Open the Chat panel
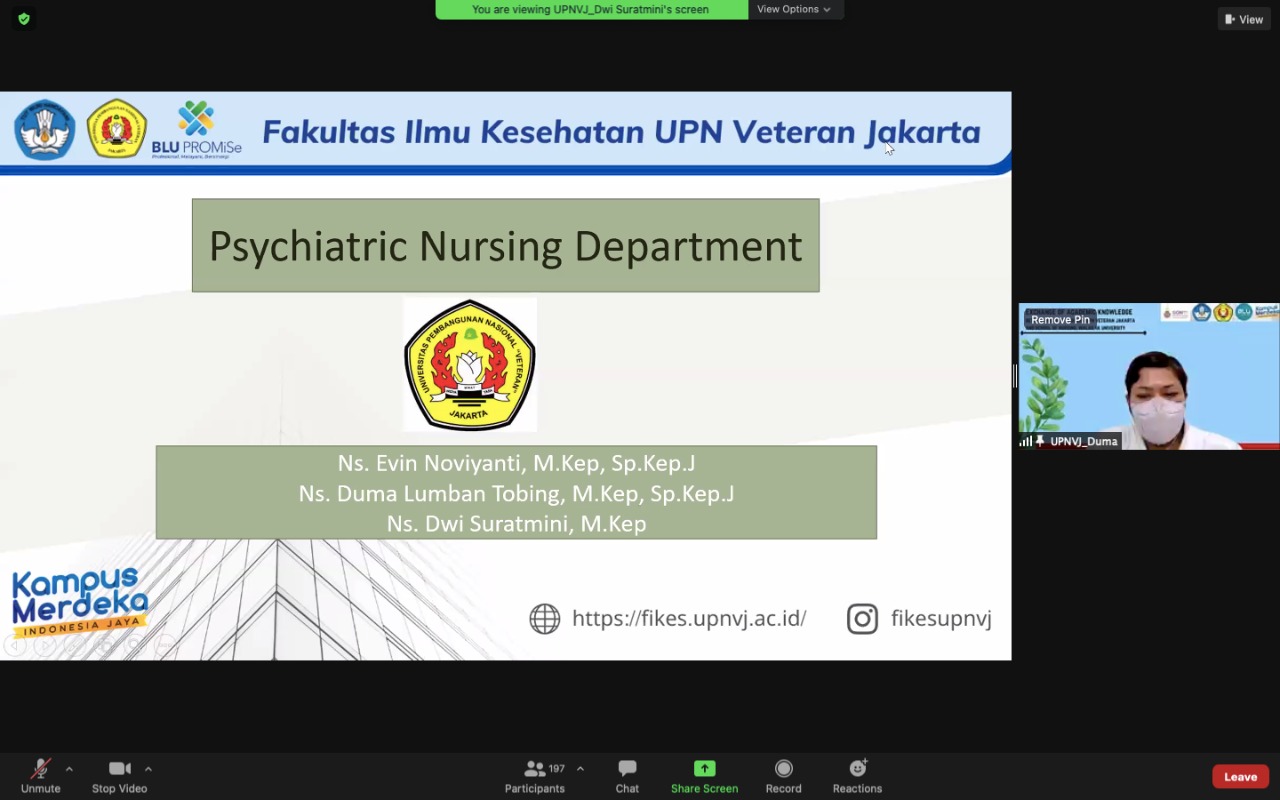The width and height of the screenshot is (1280, 800). tap(627, 776)
